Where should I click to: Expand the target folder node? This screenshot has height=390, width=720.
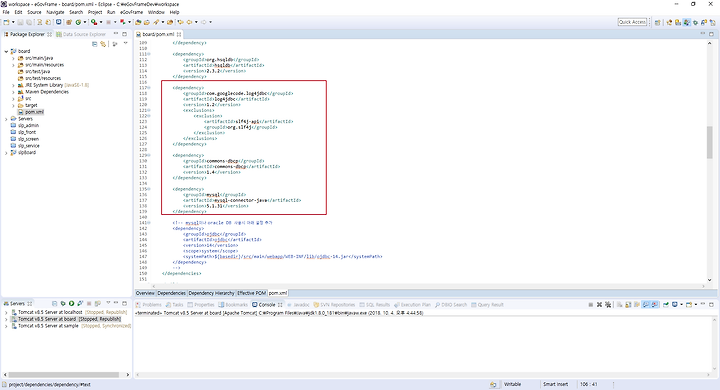(x=13, y=105)
